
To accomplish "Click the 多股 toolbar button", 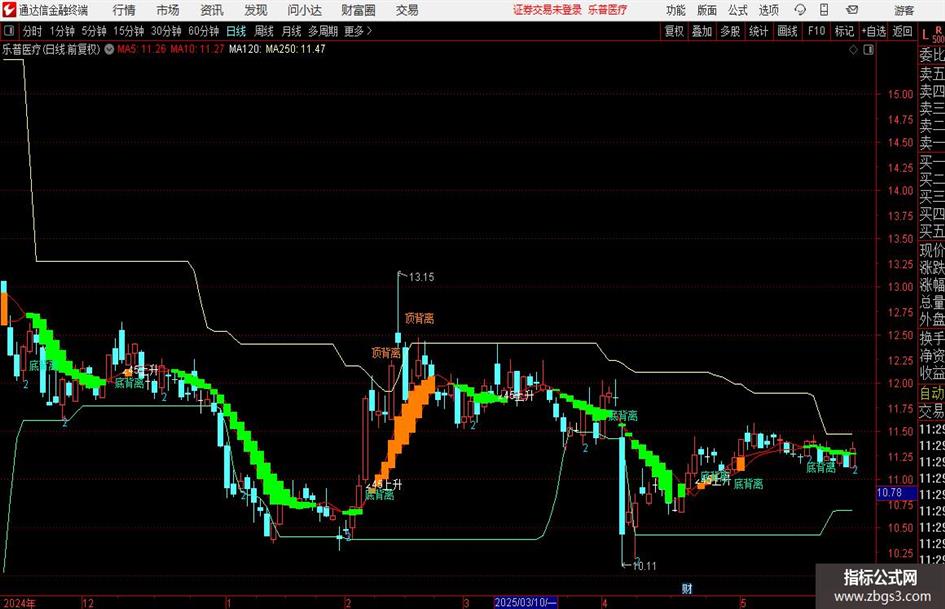I will [x=730, y=31].
